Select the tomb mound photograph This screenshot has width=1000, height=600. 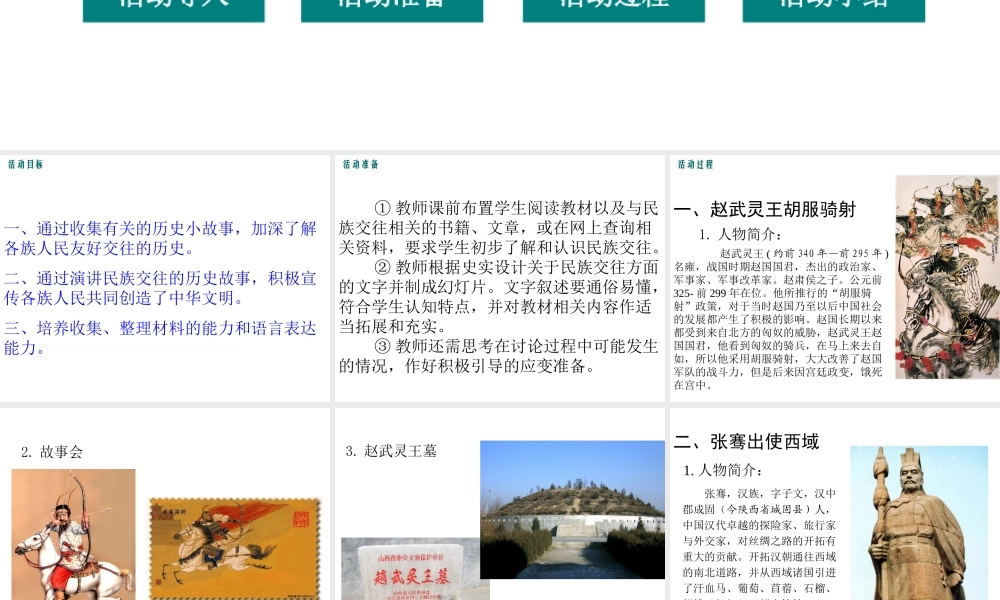(x=572, y=509)
